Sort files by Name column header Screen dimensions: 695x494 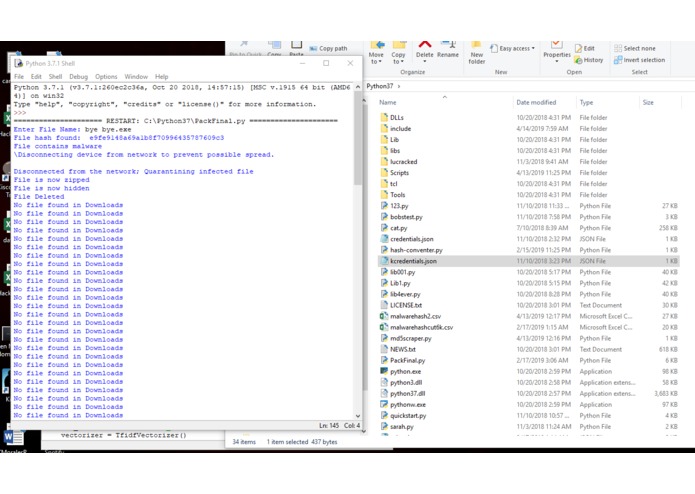tap(387, 102)
